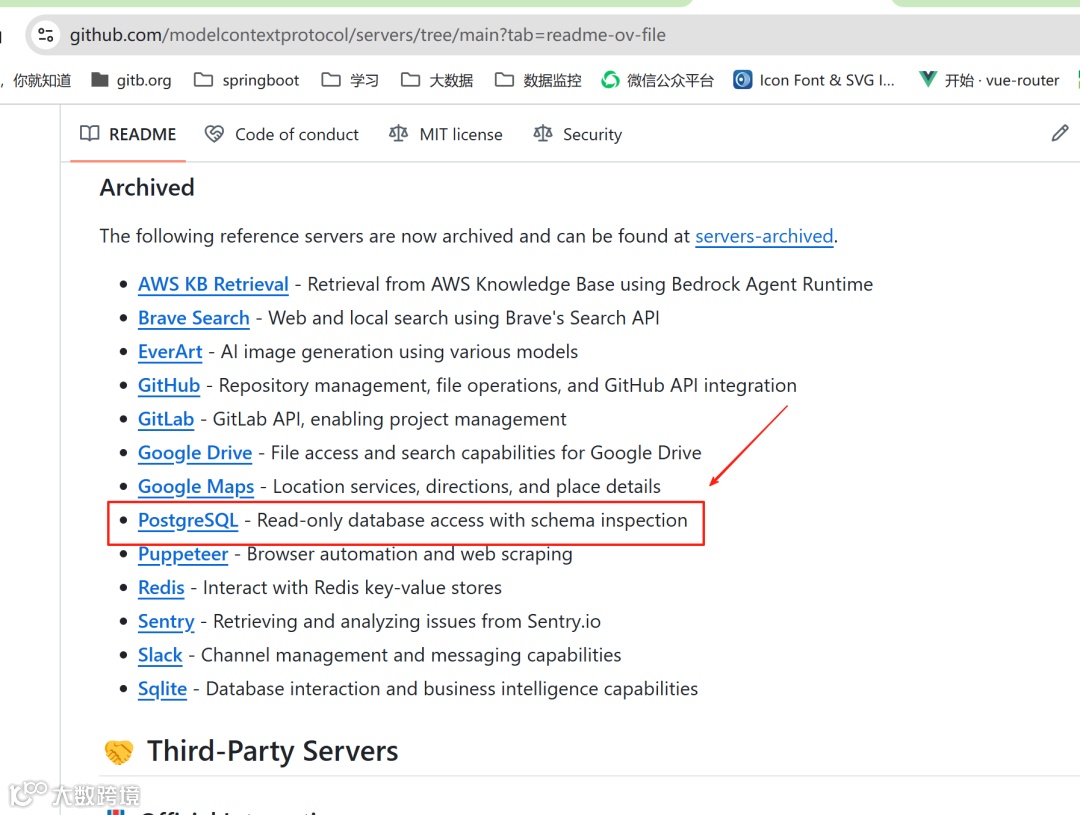The width and height of the screenshot is (1080, 815).
Task: Open the Sqlite link
Action: coord(163,690)
